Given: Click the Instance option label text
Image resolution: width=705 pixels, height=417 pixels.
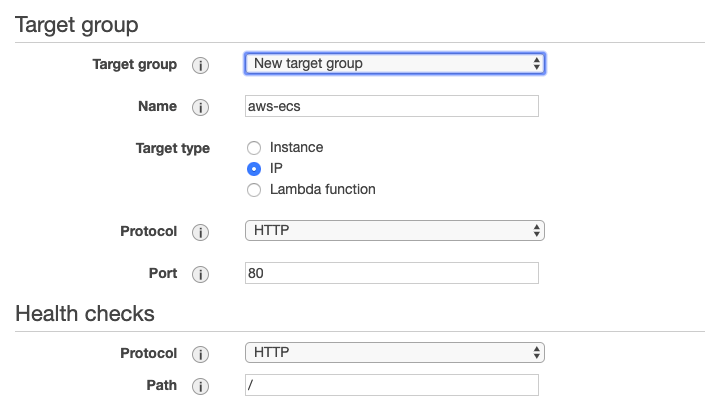Looking at the screenshot, I should click(x=296, y=147).
